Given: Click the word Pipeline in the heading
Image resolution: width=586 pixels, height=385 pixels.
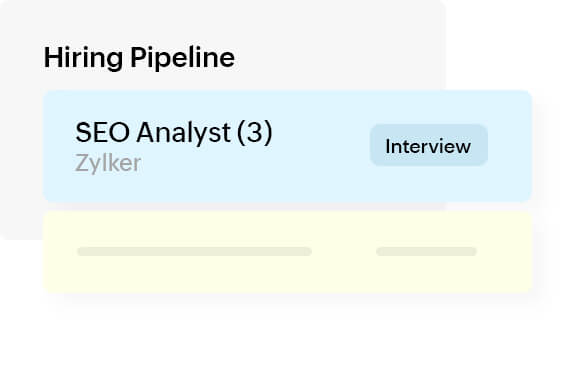Looking at the screenshot, I should click(182, 58).
